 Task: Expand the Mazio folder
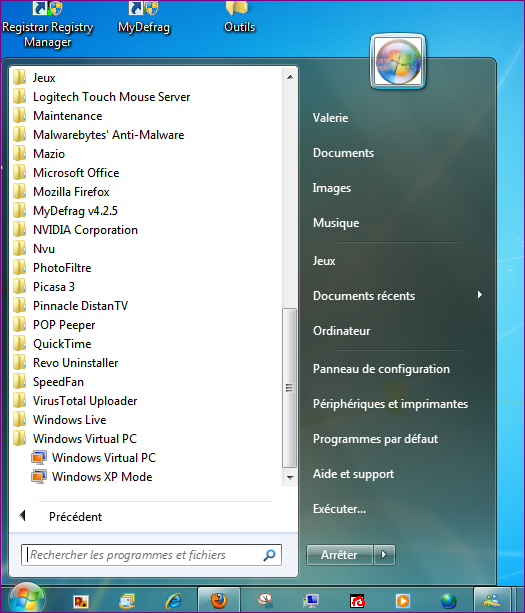click(x=38, y=154)
